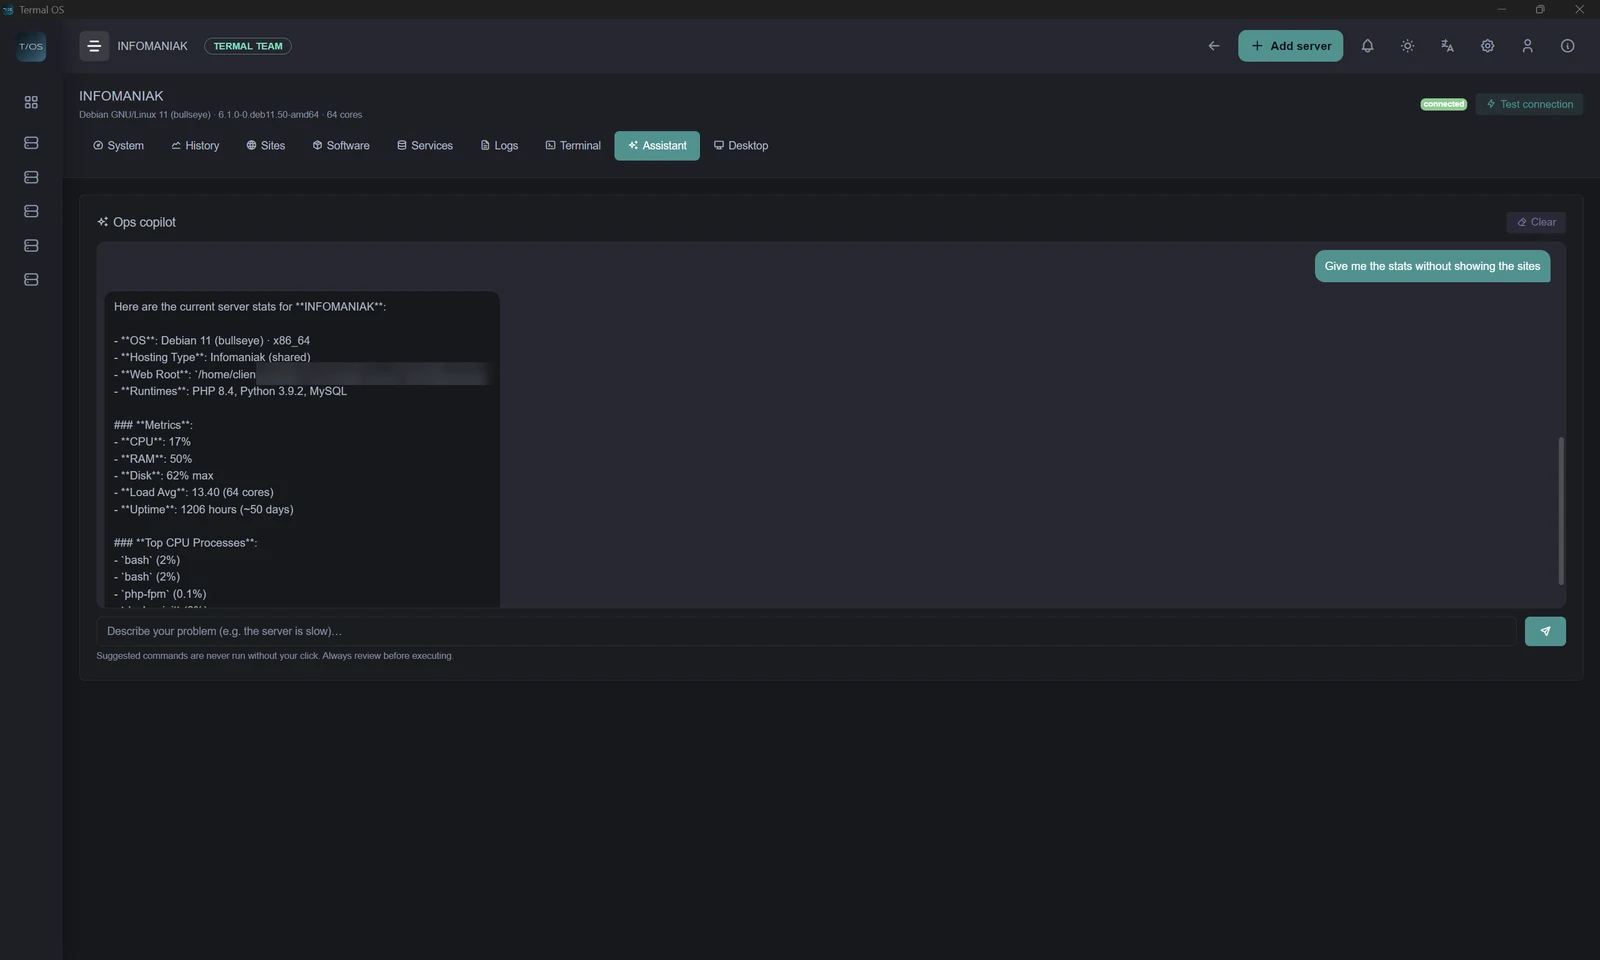Click the T/OS logo in the sidebar

point(31,46)
